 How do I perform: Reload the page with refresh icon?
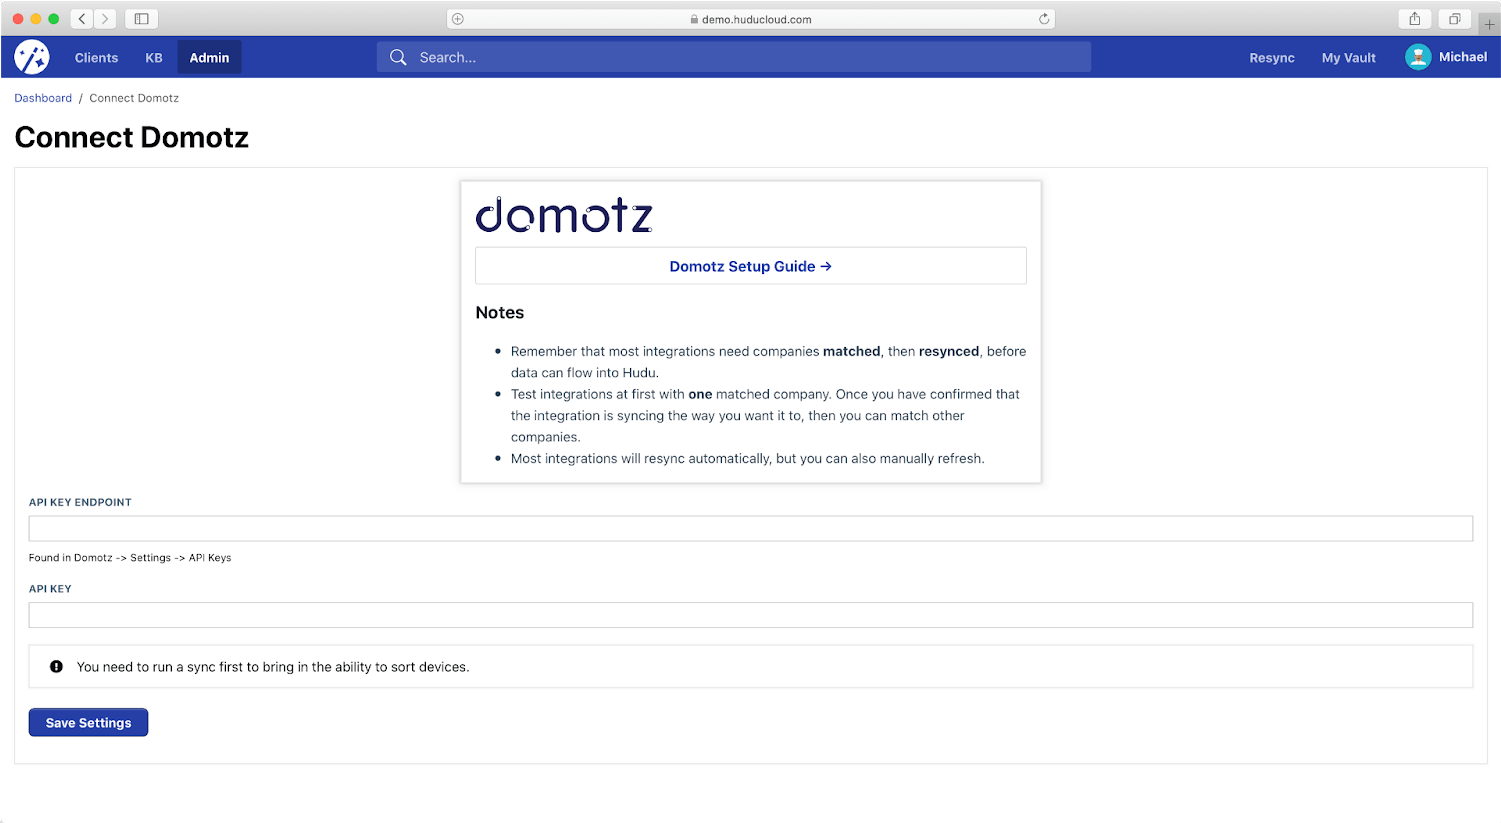click(x=1044, y=19)
